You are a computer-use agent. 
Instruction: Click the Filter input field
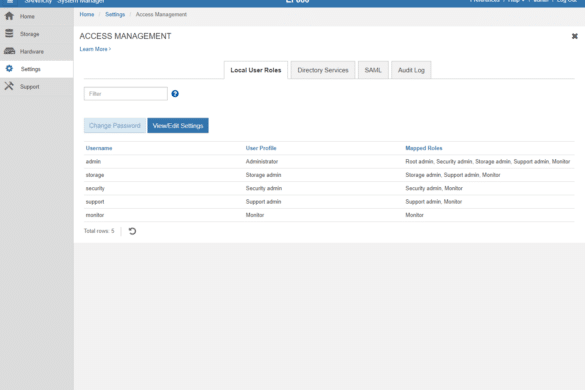tap(126, 94)
